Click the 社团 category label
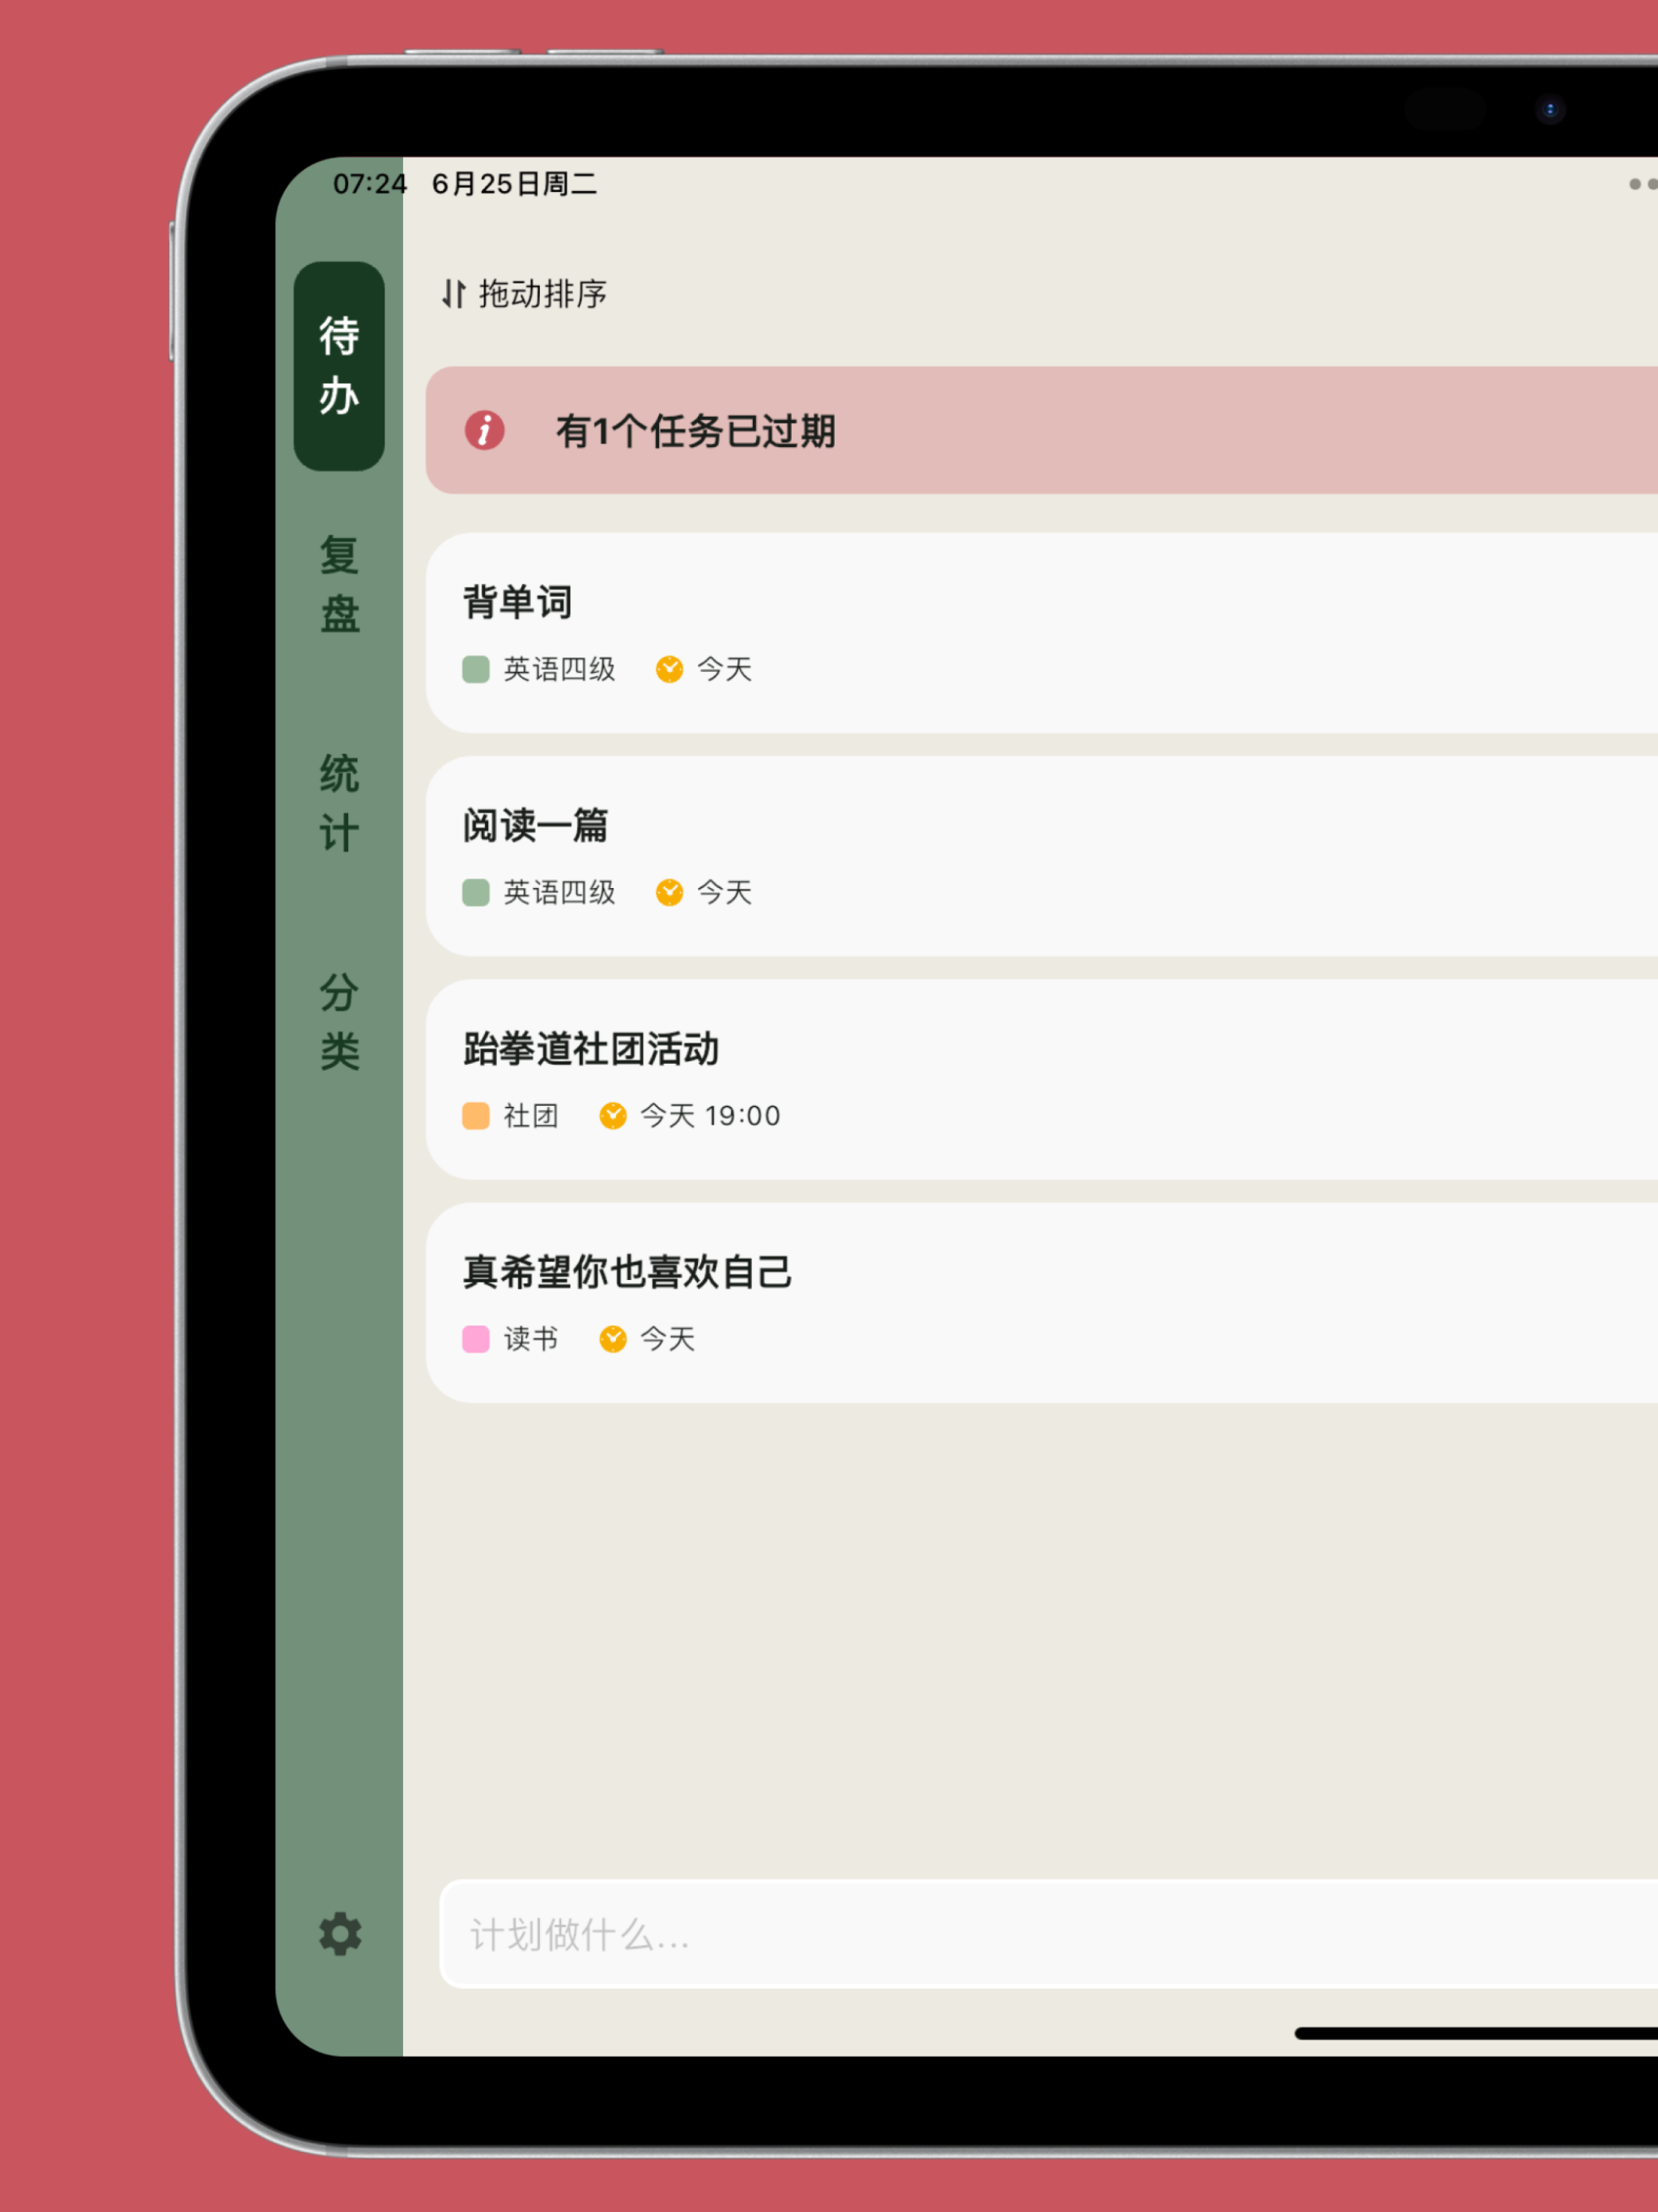1658x2212 pixels. [x=531, y=1115]
